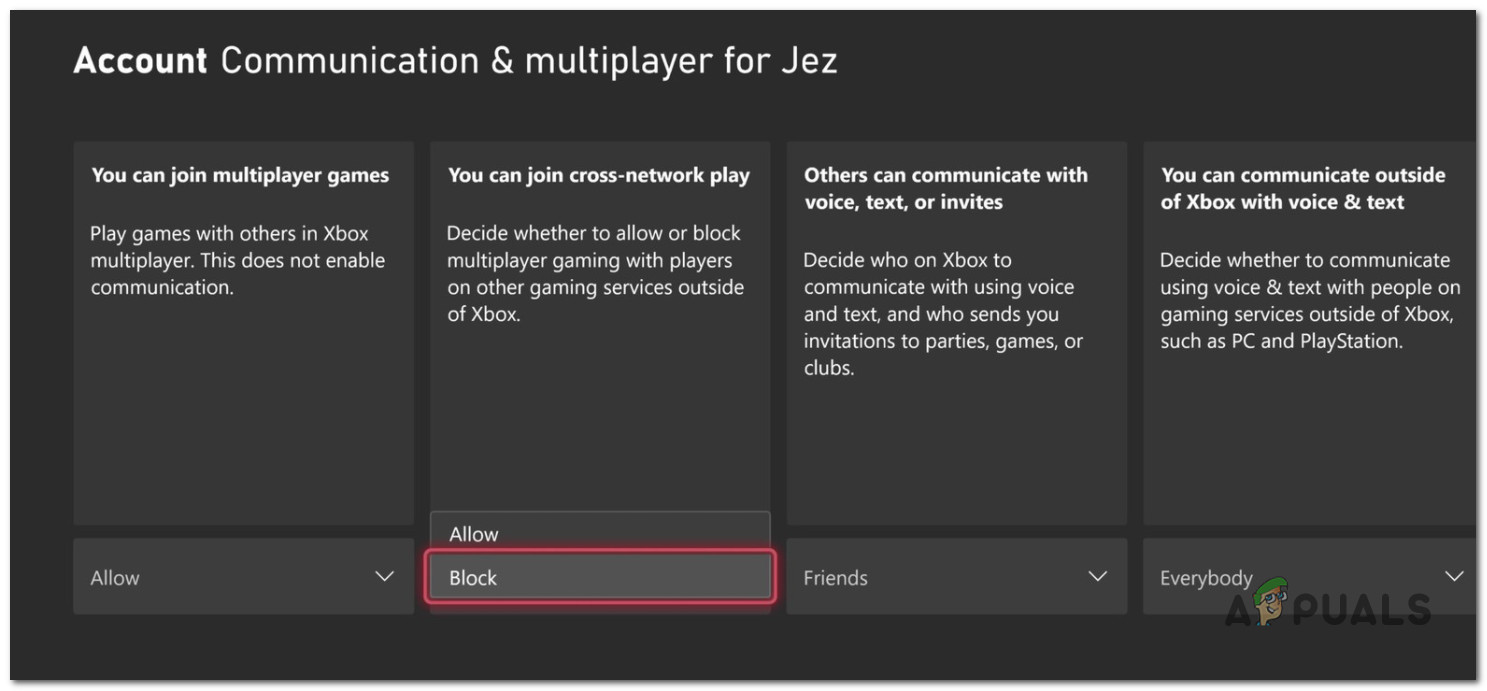Expand the Everybody dropdown

click(x=1300, y=577)
